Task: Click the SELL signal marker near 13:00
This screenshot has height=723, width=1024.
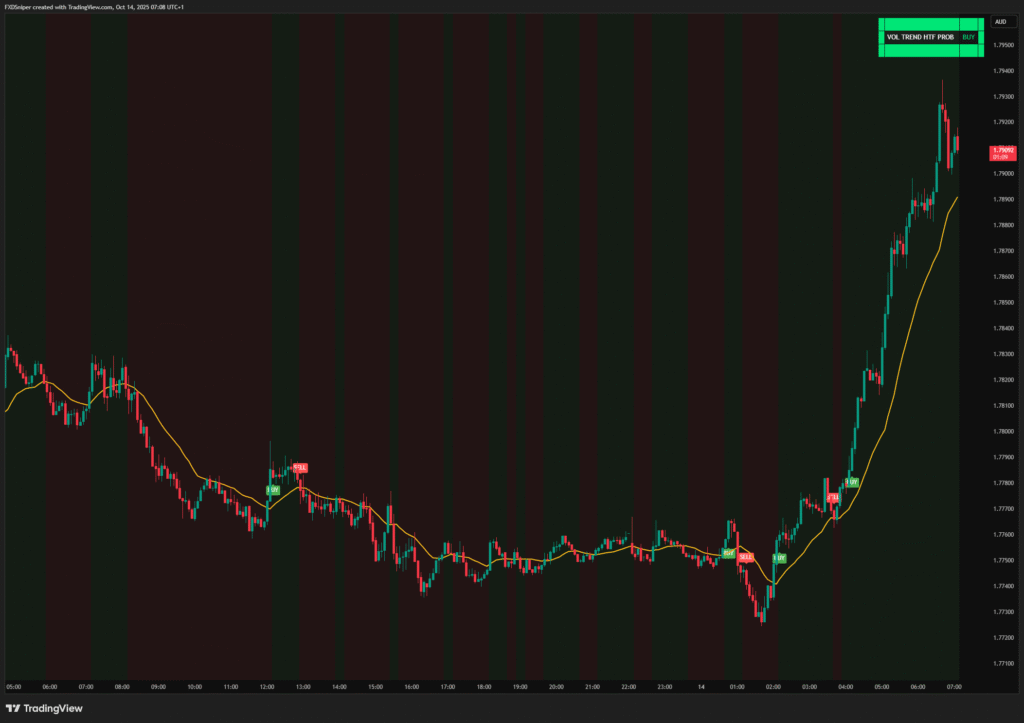Action: tap(300, 467)
